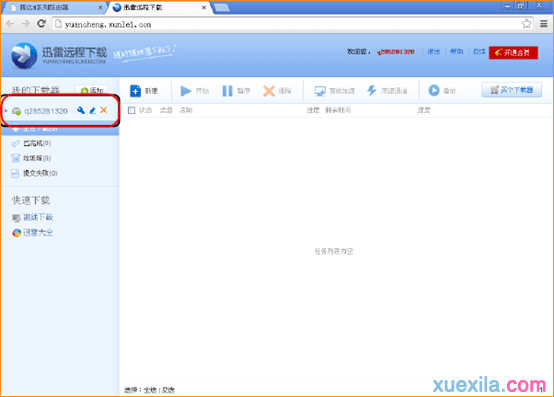Click the blue 开始 start triangle icon
The image size is (554, 397).
pyautogui.click(x=185, y=91)
